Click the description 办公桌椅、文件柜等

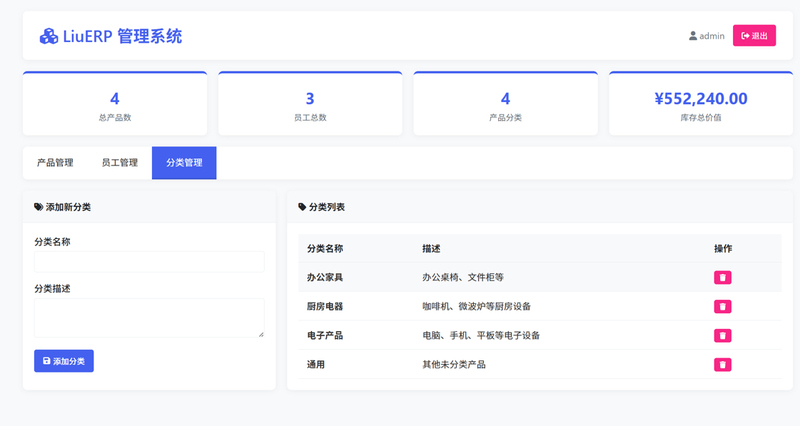[x=463, y=277]
